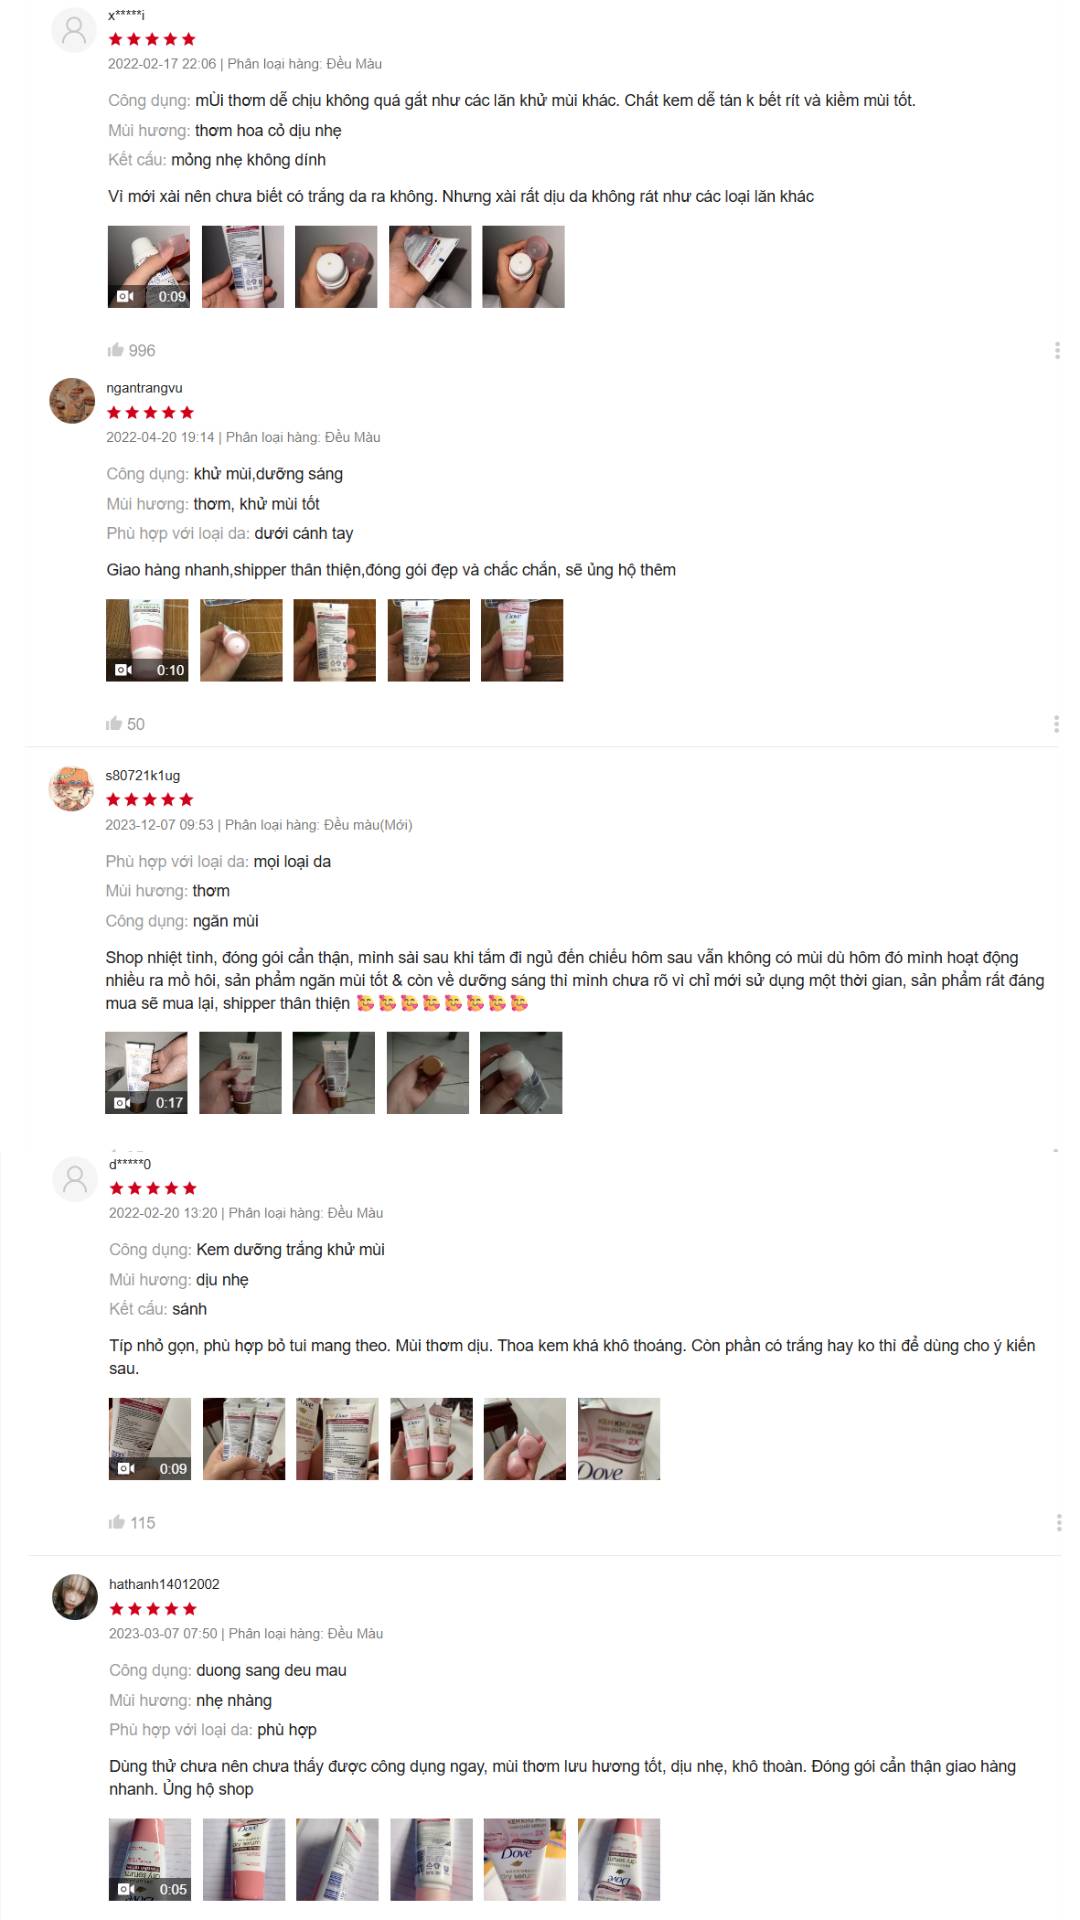
Task: View Dove logo photo in d*****0 review
Action: 619,1439
